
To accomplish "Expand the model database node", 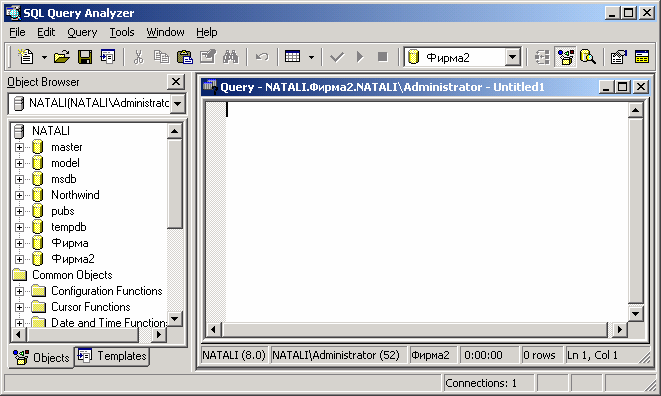I will click(x=19, y=163).
